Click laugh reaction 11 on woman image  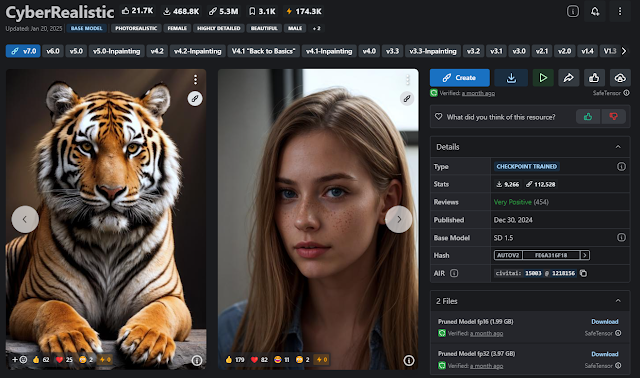[282, 360]
